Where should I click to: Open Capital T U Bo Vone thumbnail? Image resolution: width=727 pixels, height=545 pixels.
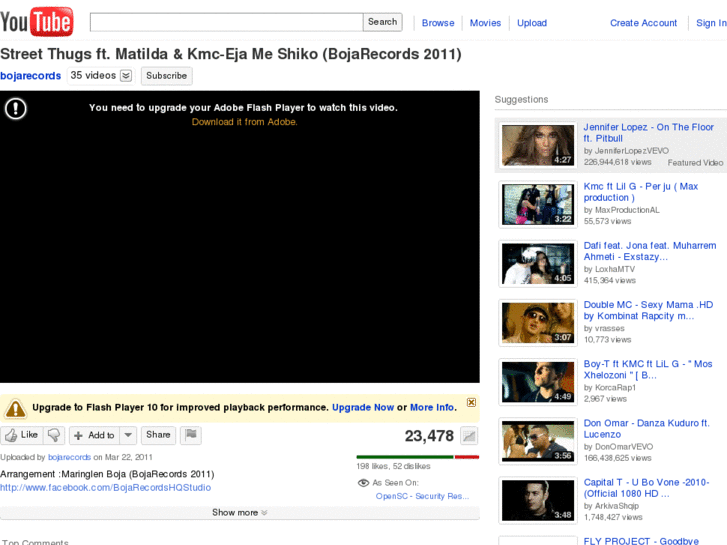pos(538,500)
